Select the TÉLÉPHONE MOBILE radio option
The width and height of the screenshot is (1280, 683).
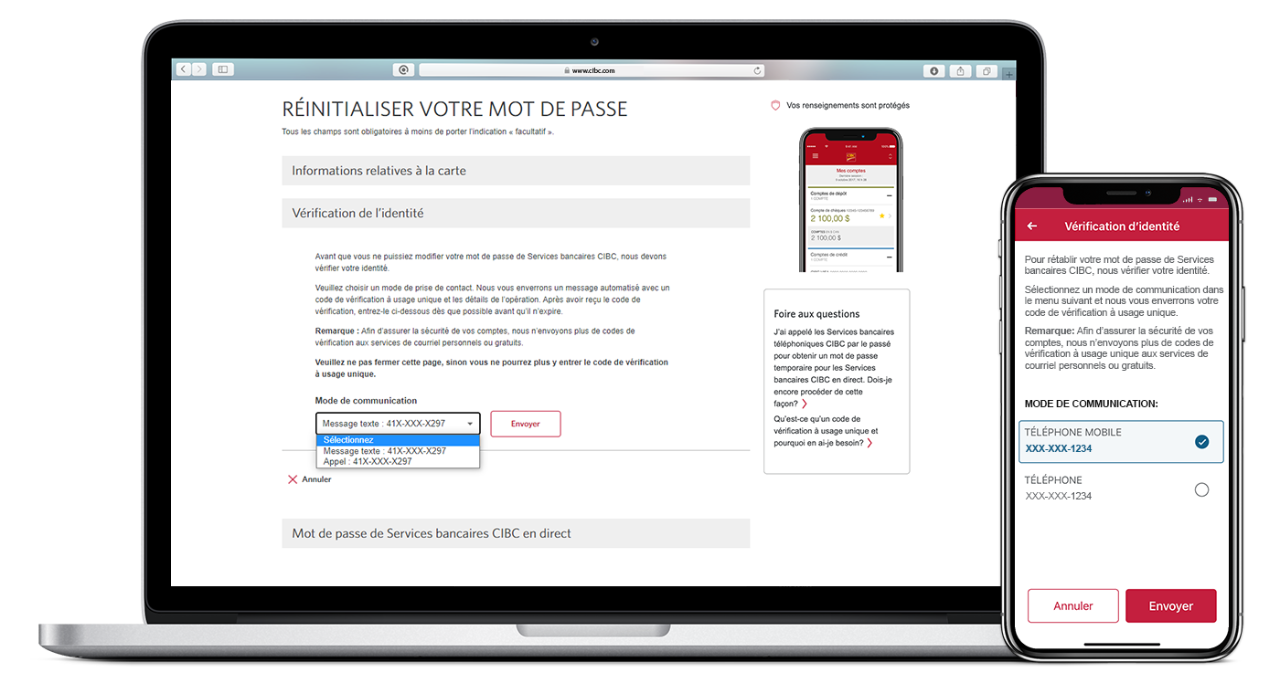[x=1121, y=441]
